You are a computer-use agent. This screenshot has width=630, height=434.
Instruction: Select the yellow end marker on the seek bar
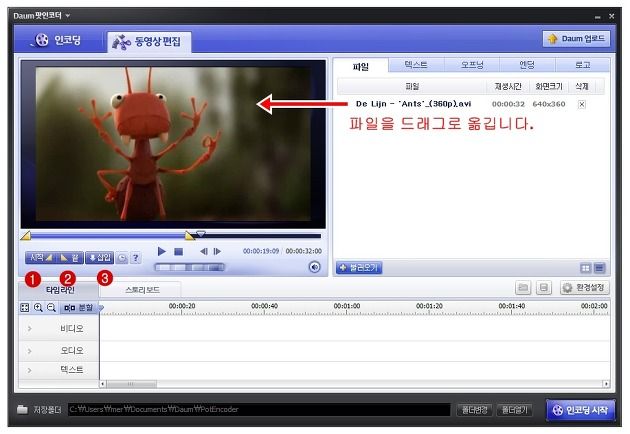click(x=190, y=235)
